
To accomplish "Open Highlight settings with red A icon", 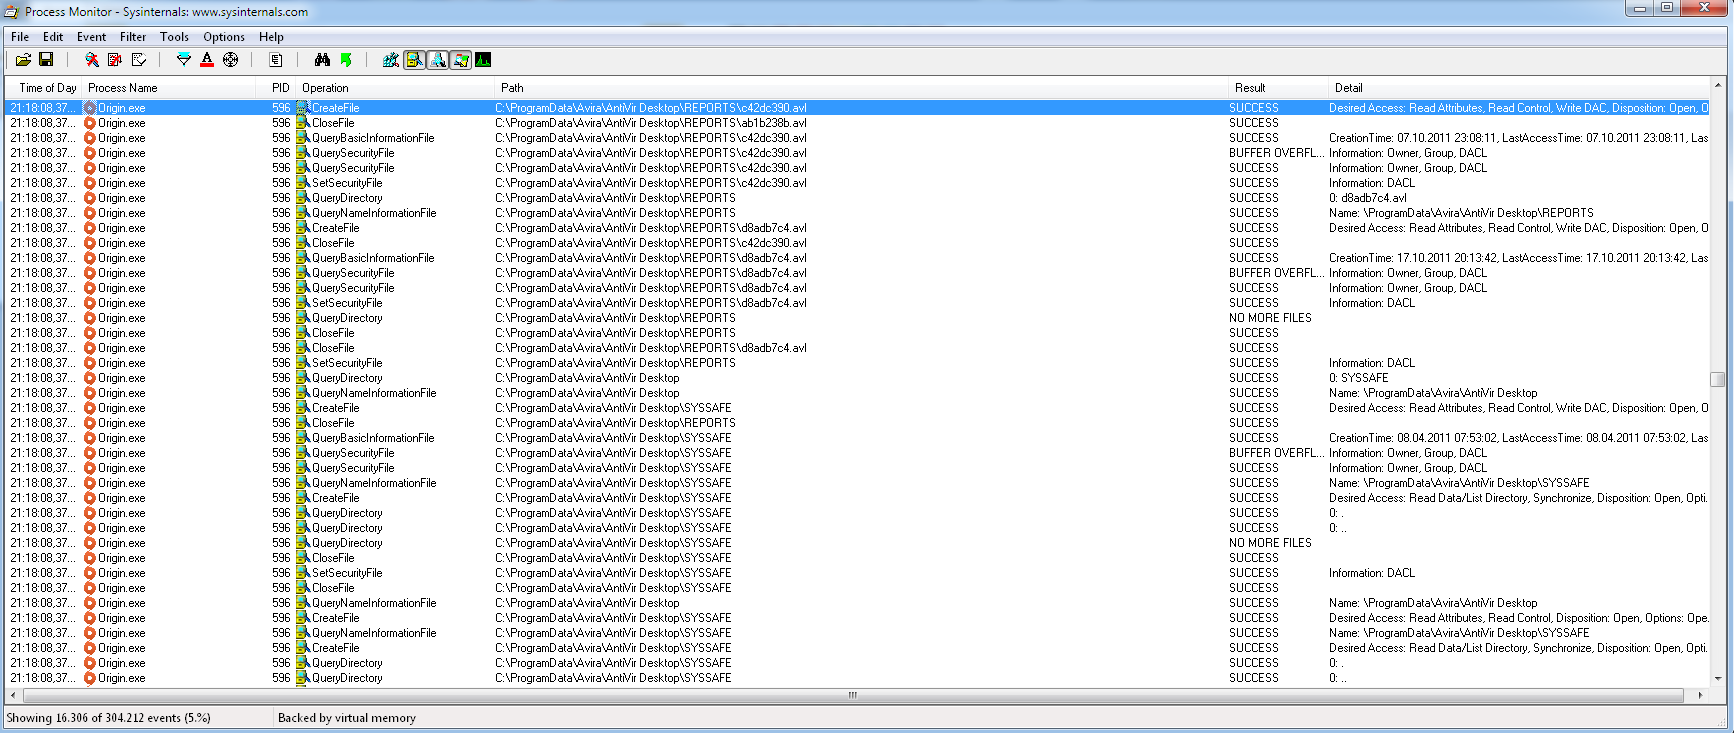I will (207, 60).
